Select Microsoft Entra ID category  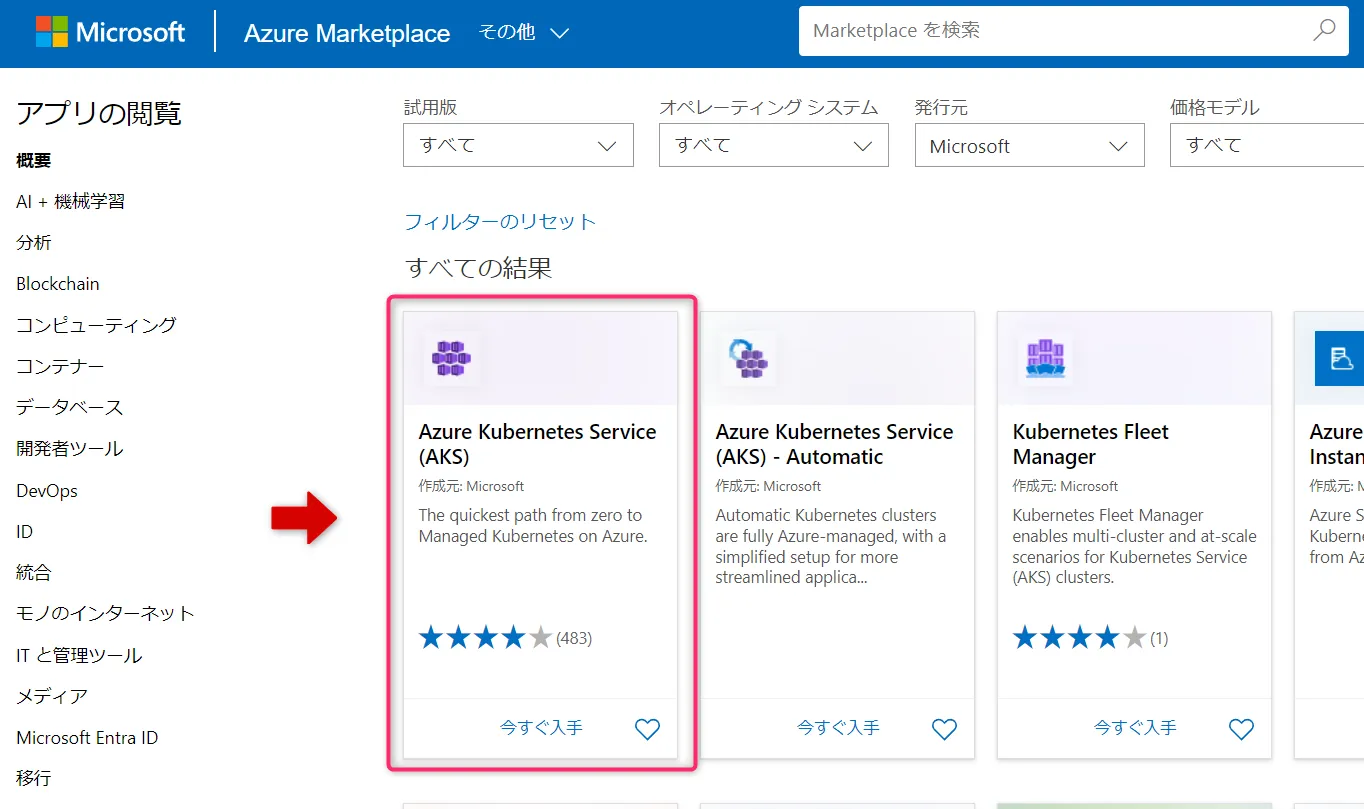click(x=87, y=738)
